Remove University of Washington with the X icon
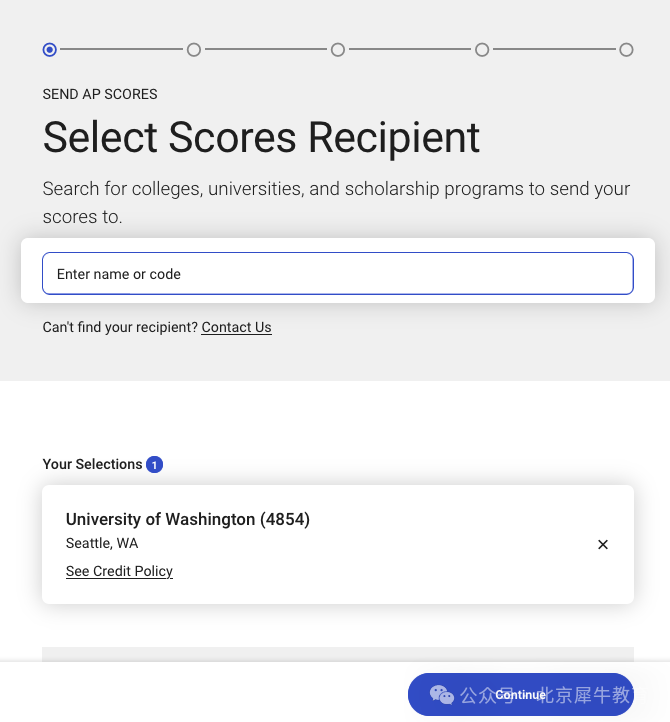 coord(602,544)
